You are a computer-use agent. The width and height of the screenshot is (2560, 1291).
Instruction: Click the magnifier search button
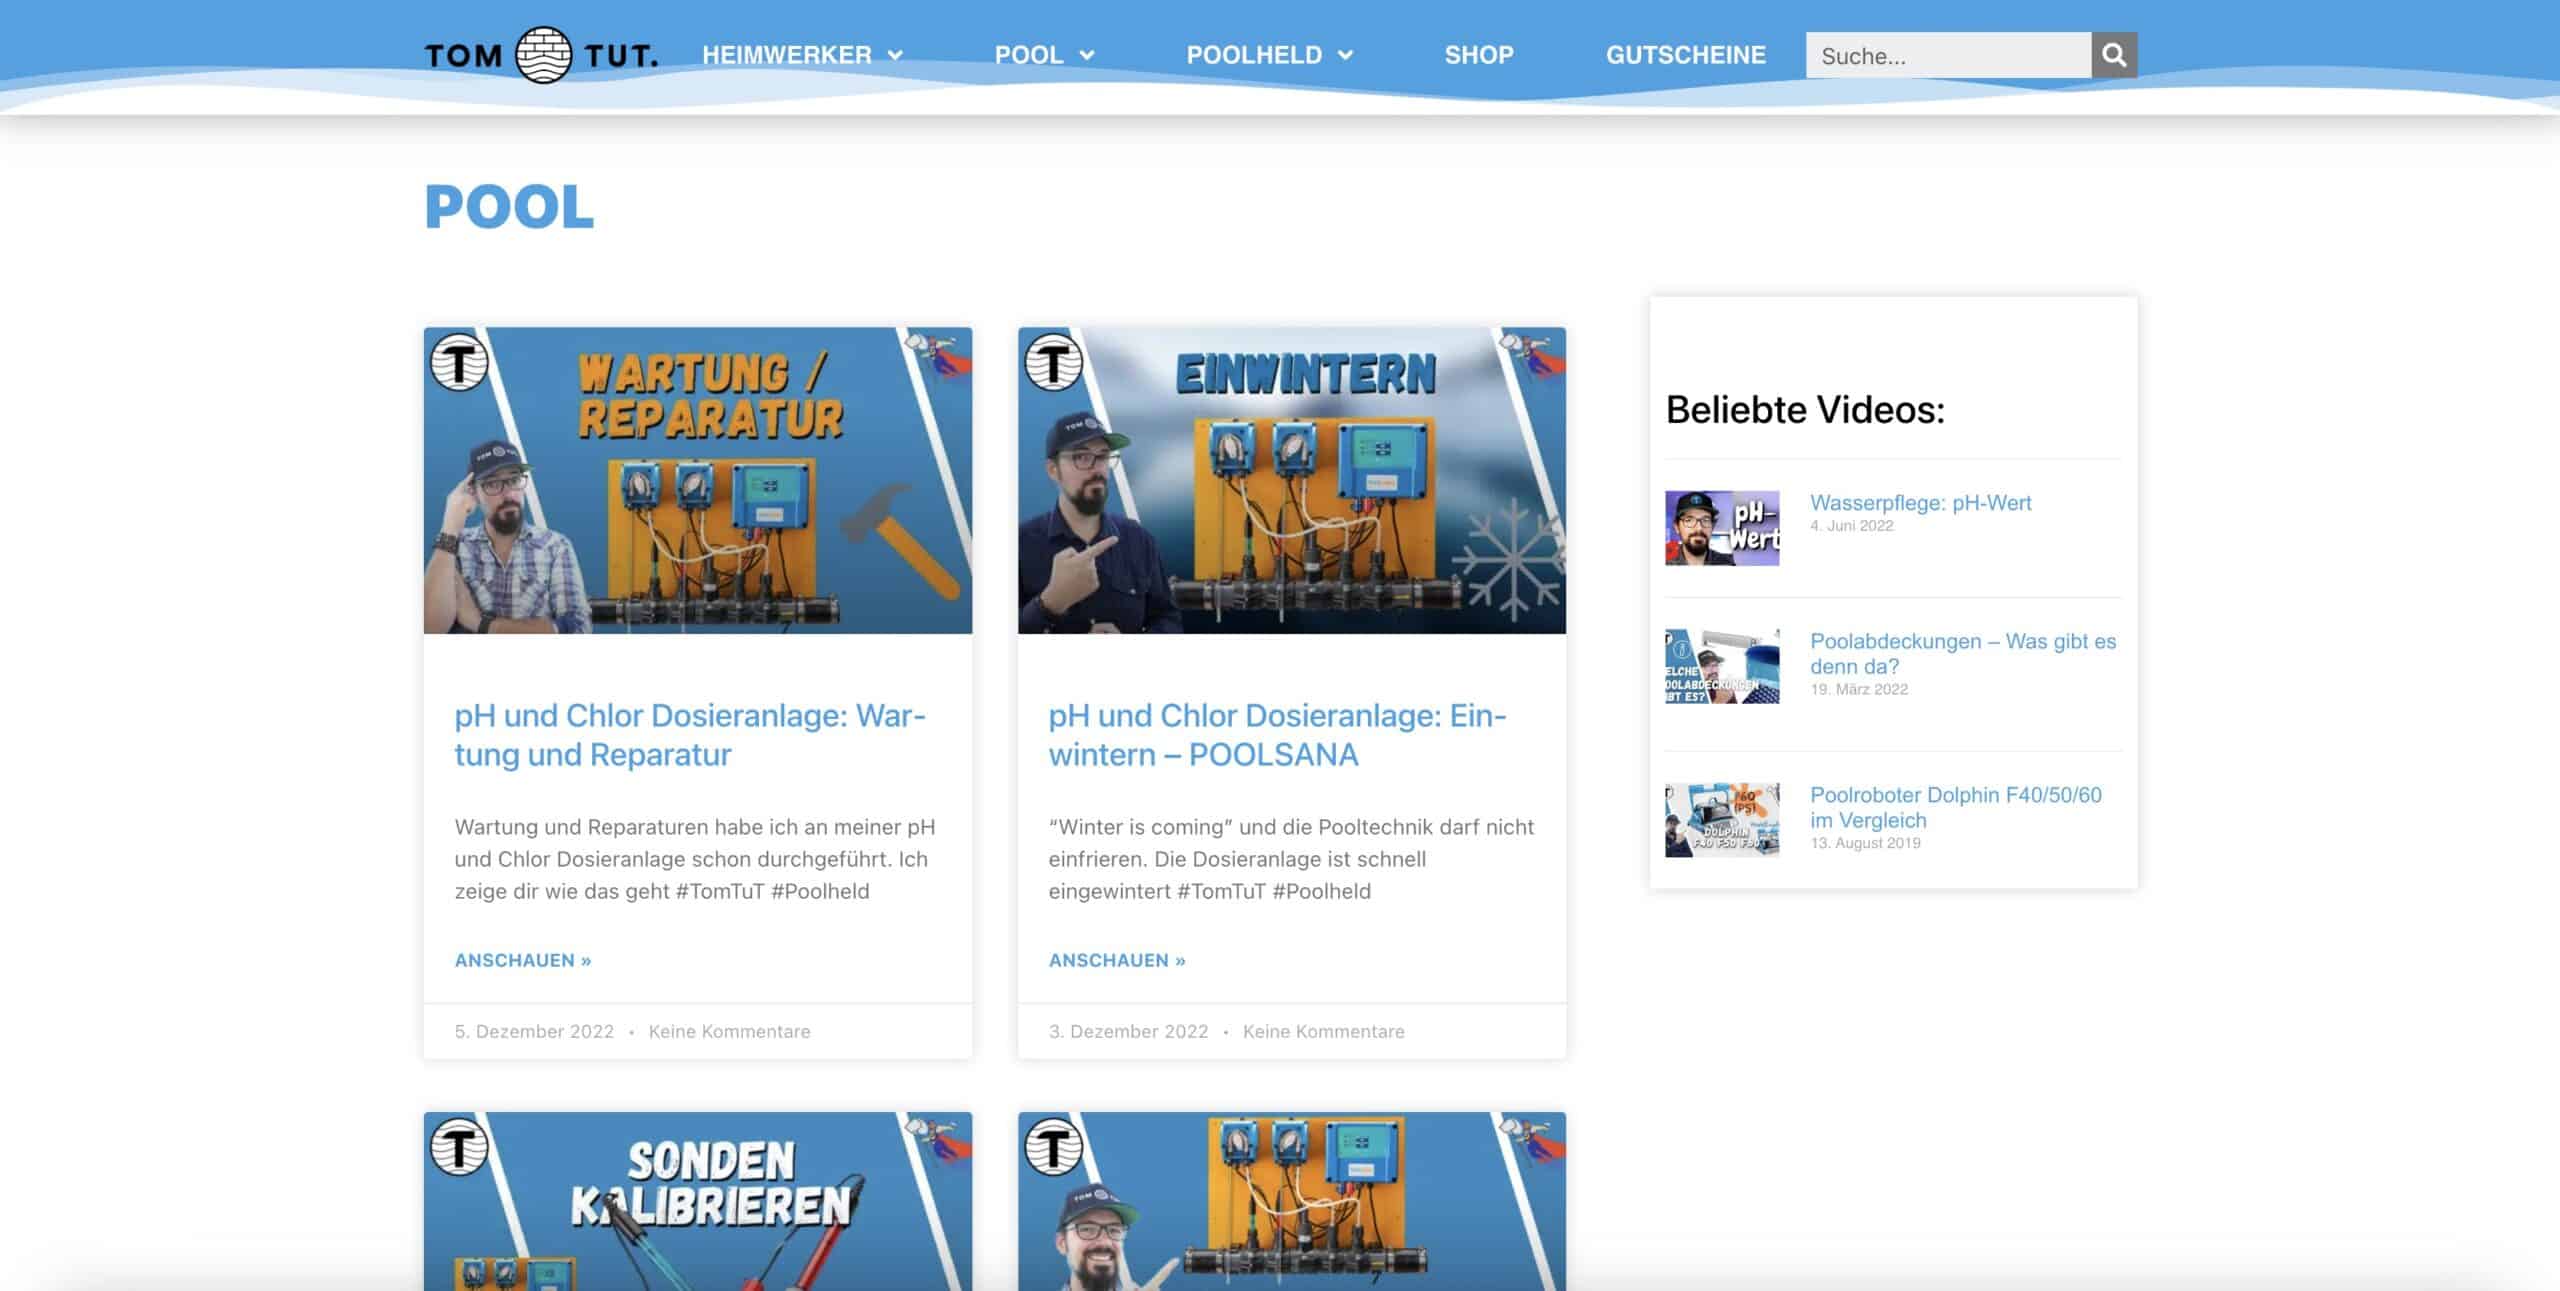tap(2114, 55)
